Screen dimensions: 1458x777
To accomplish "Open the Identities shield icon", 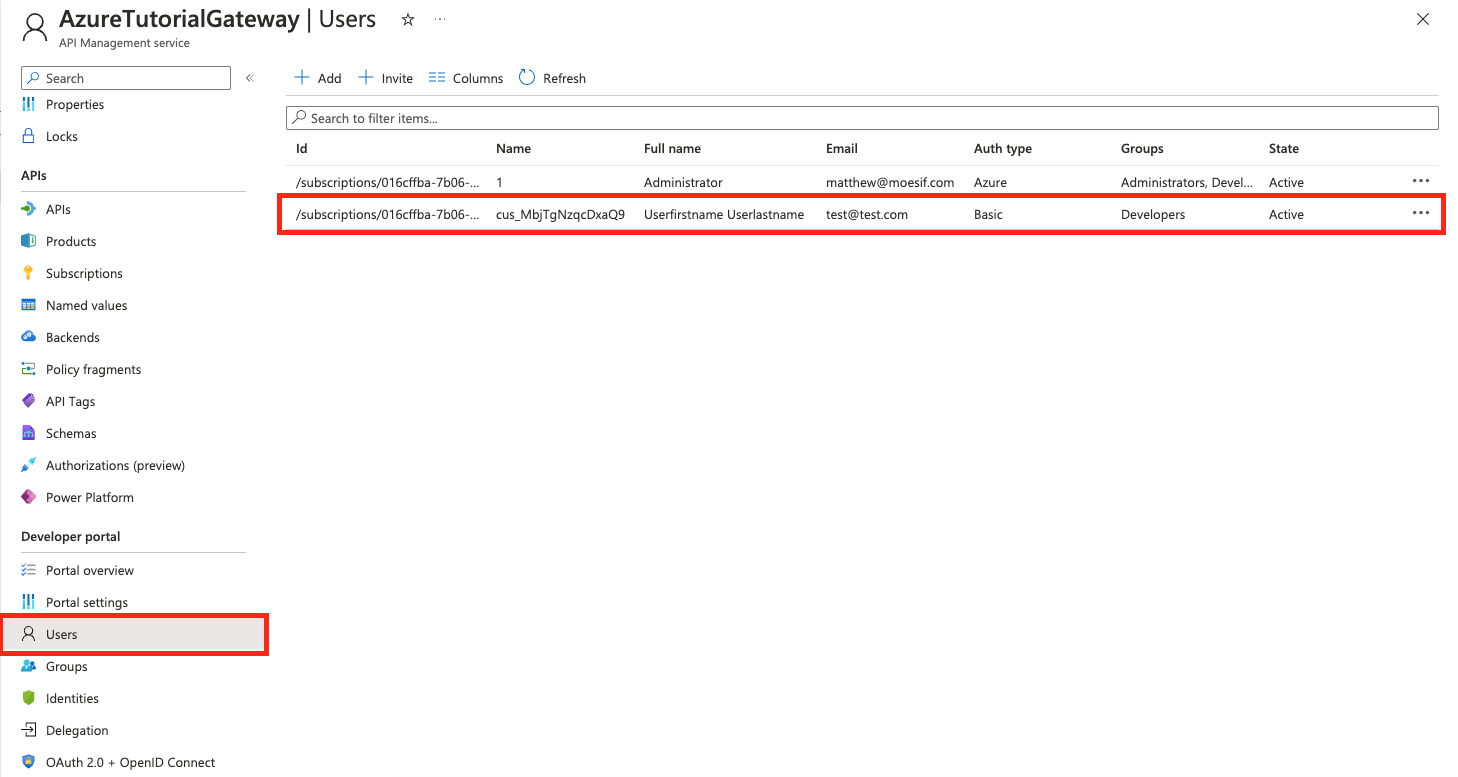I will point(29,699).
